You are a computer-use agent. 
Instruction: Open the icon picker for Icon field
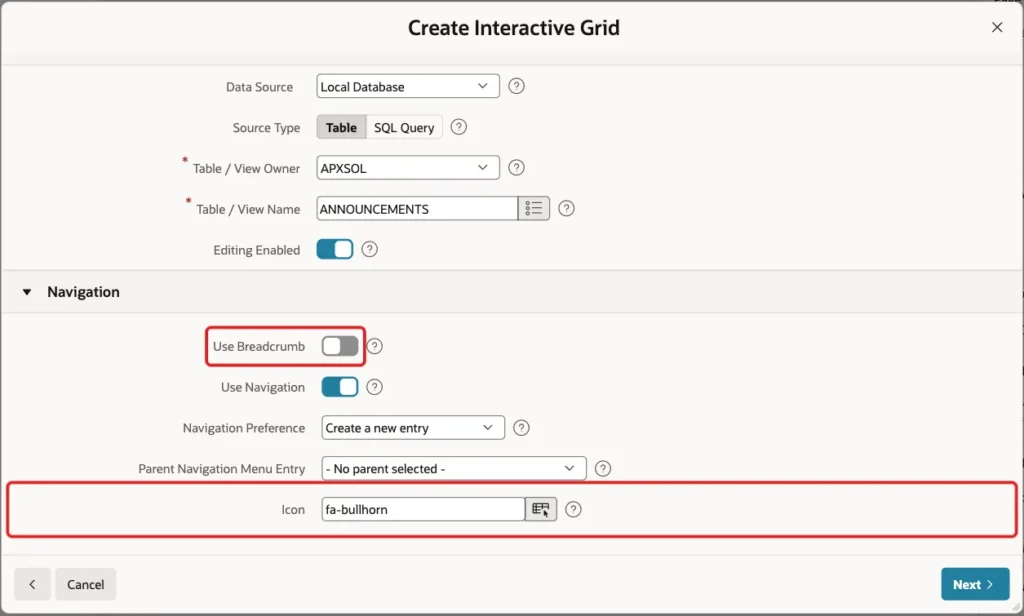click(x=541, y=510)
